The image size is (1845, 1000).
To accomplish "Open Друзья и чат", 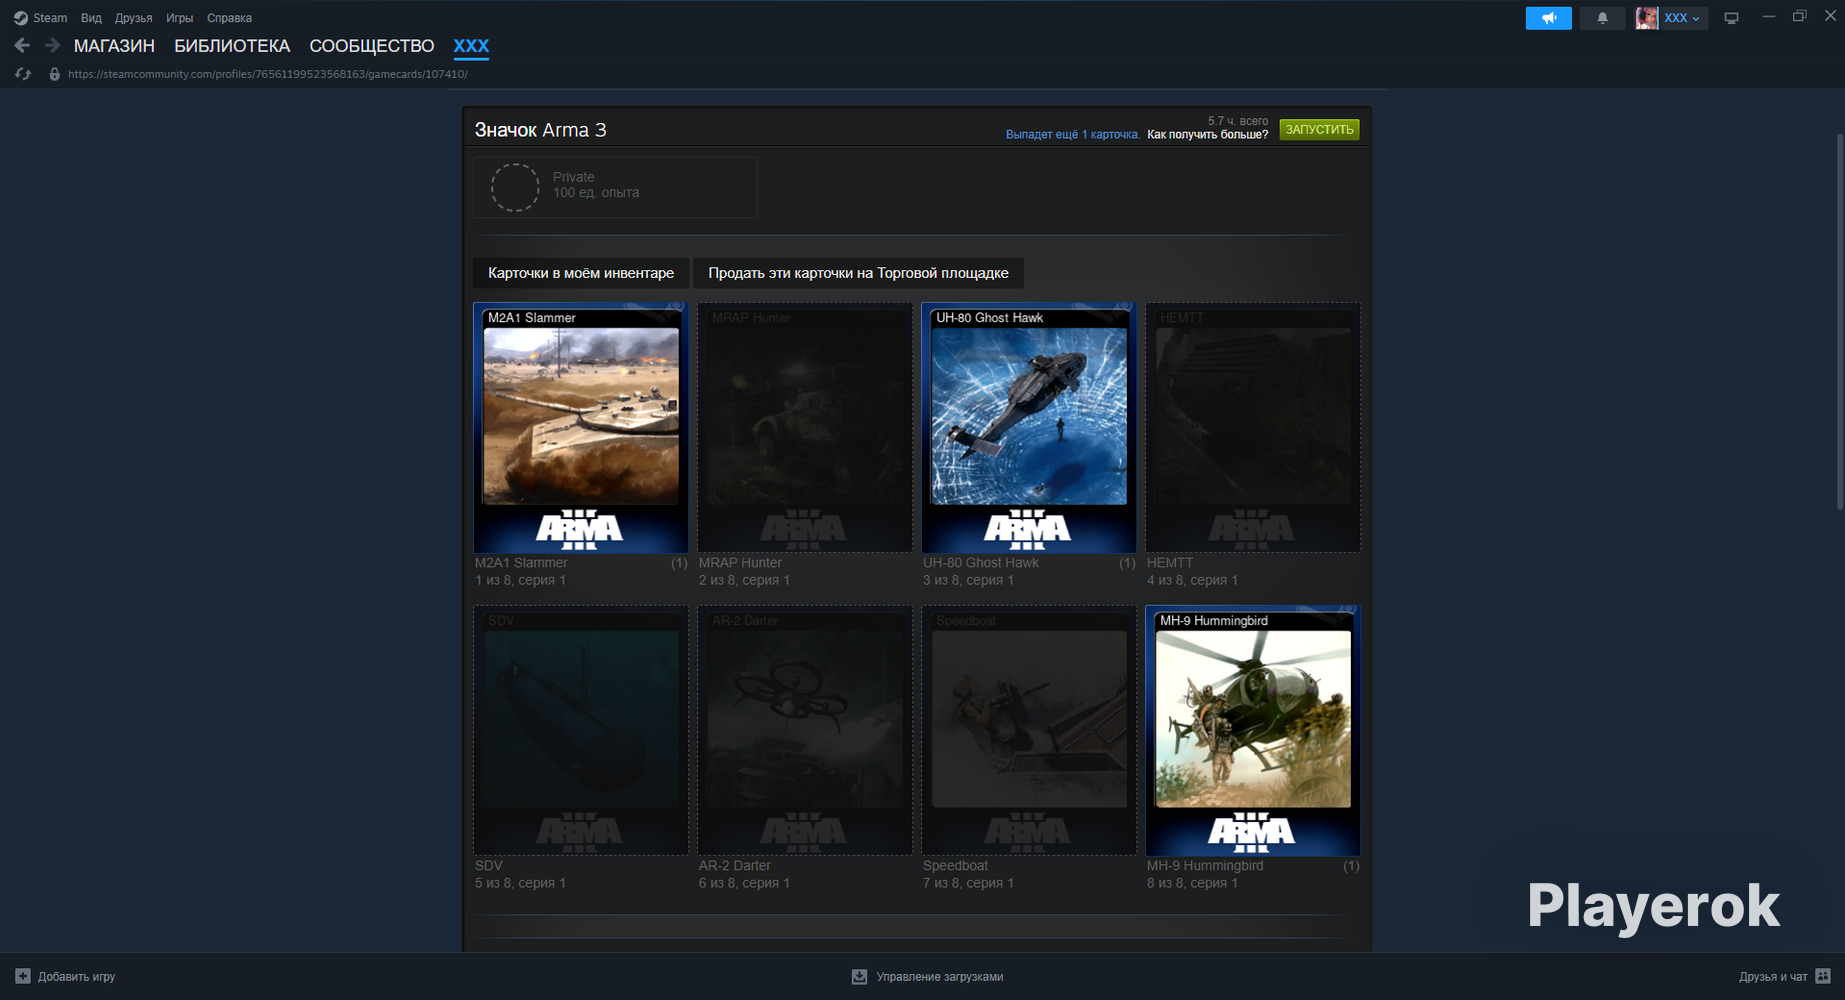I will tap(1773, 977).
